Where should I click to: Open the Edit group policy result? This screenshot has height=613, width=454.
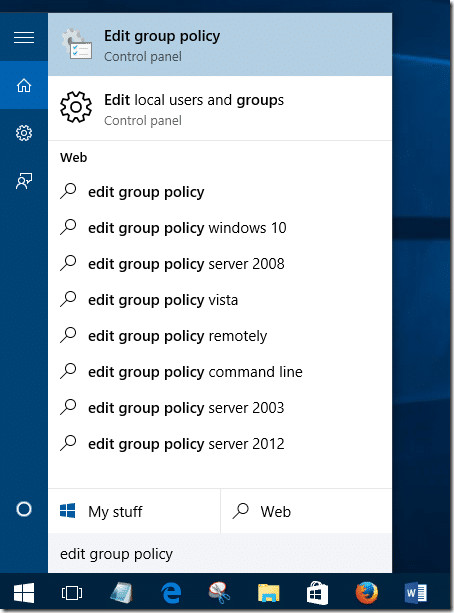(220, 45)
